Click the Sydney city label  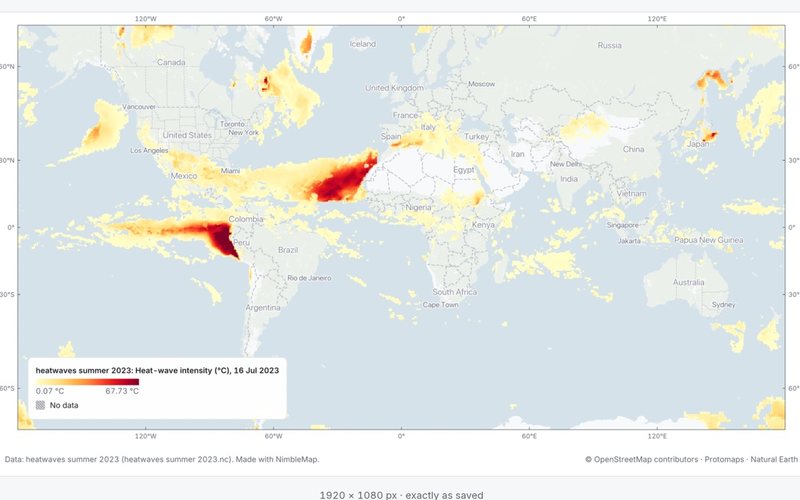[723, 305]
